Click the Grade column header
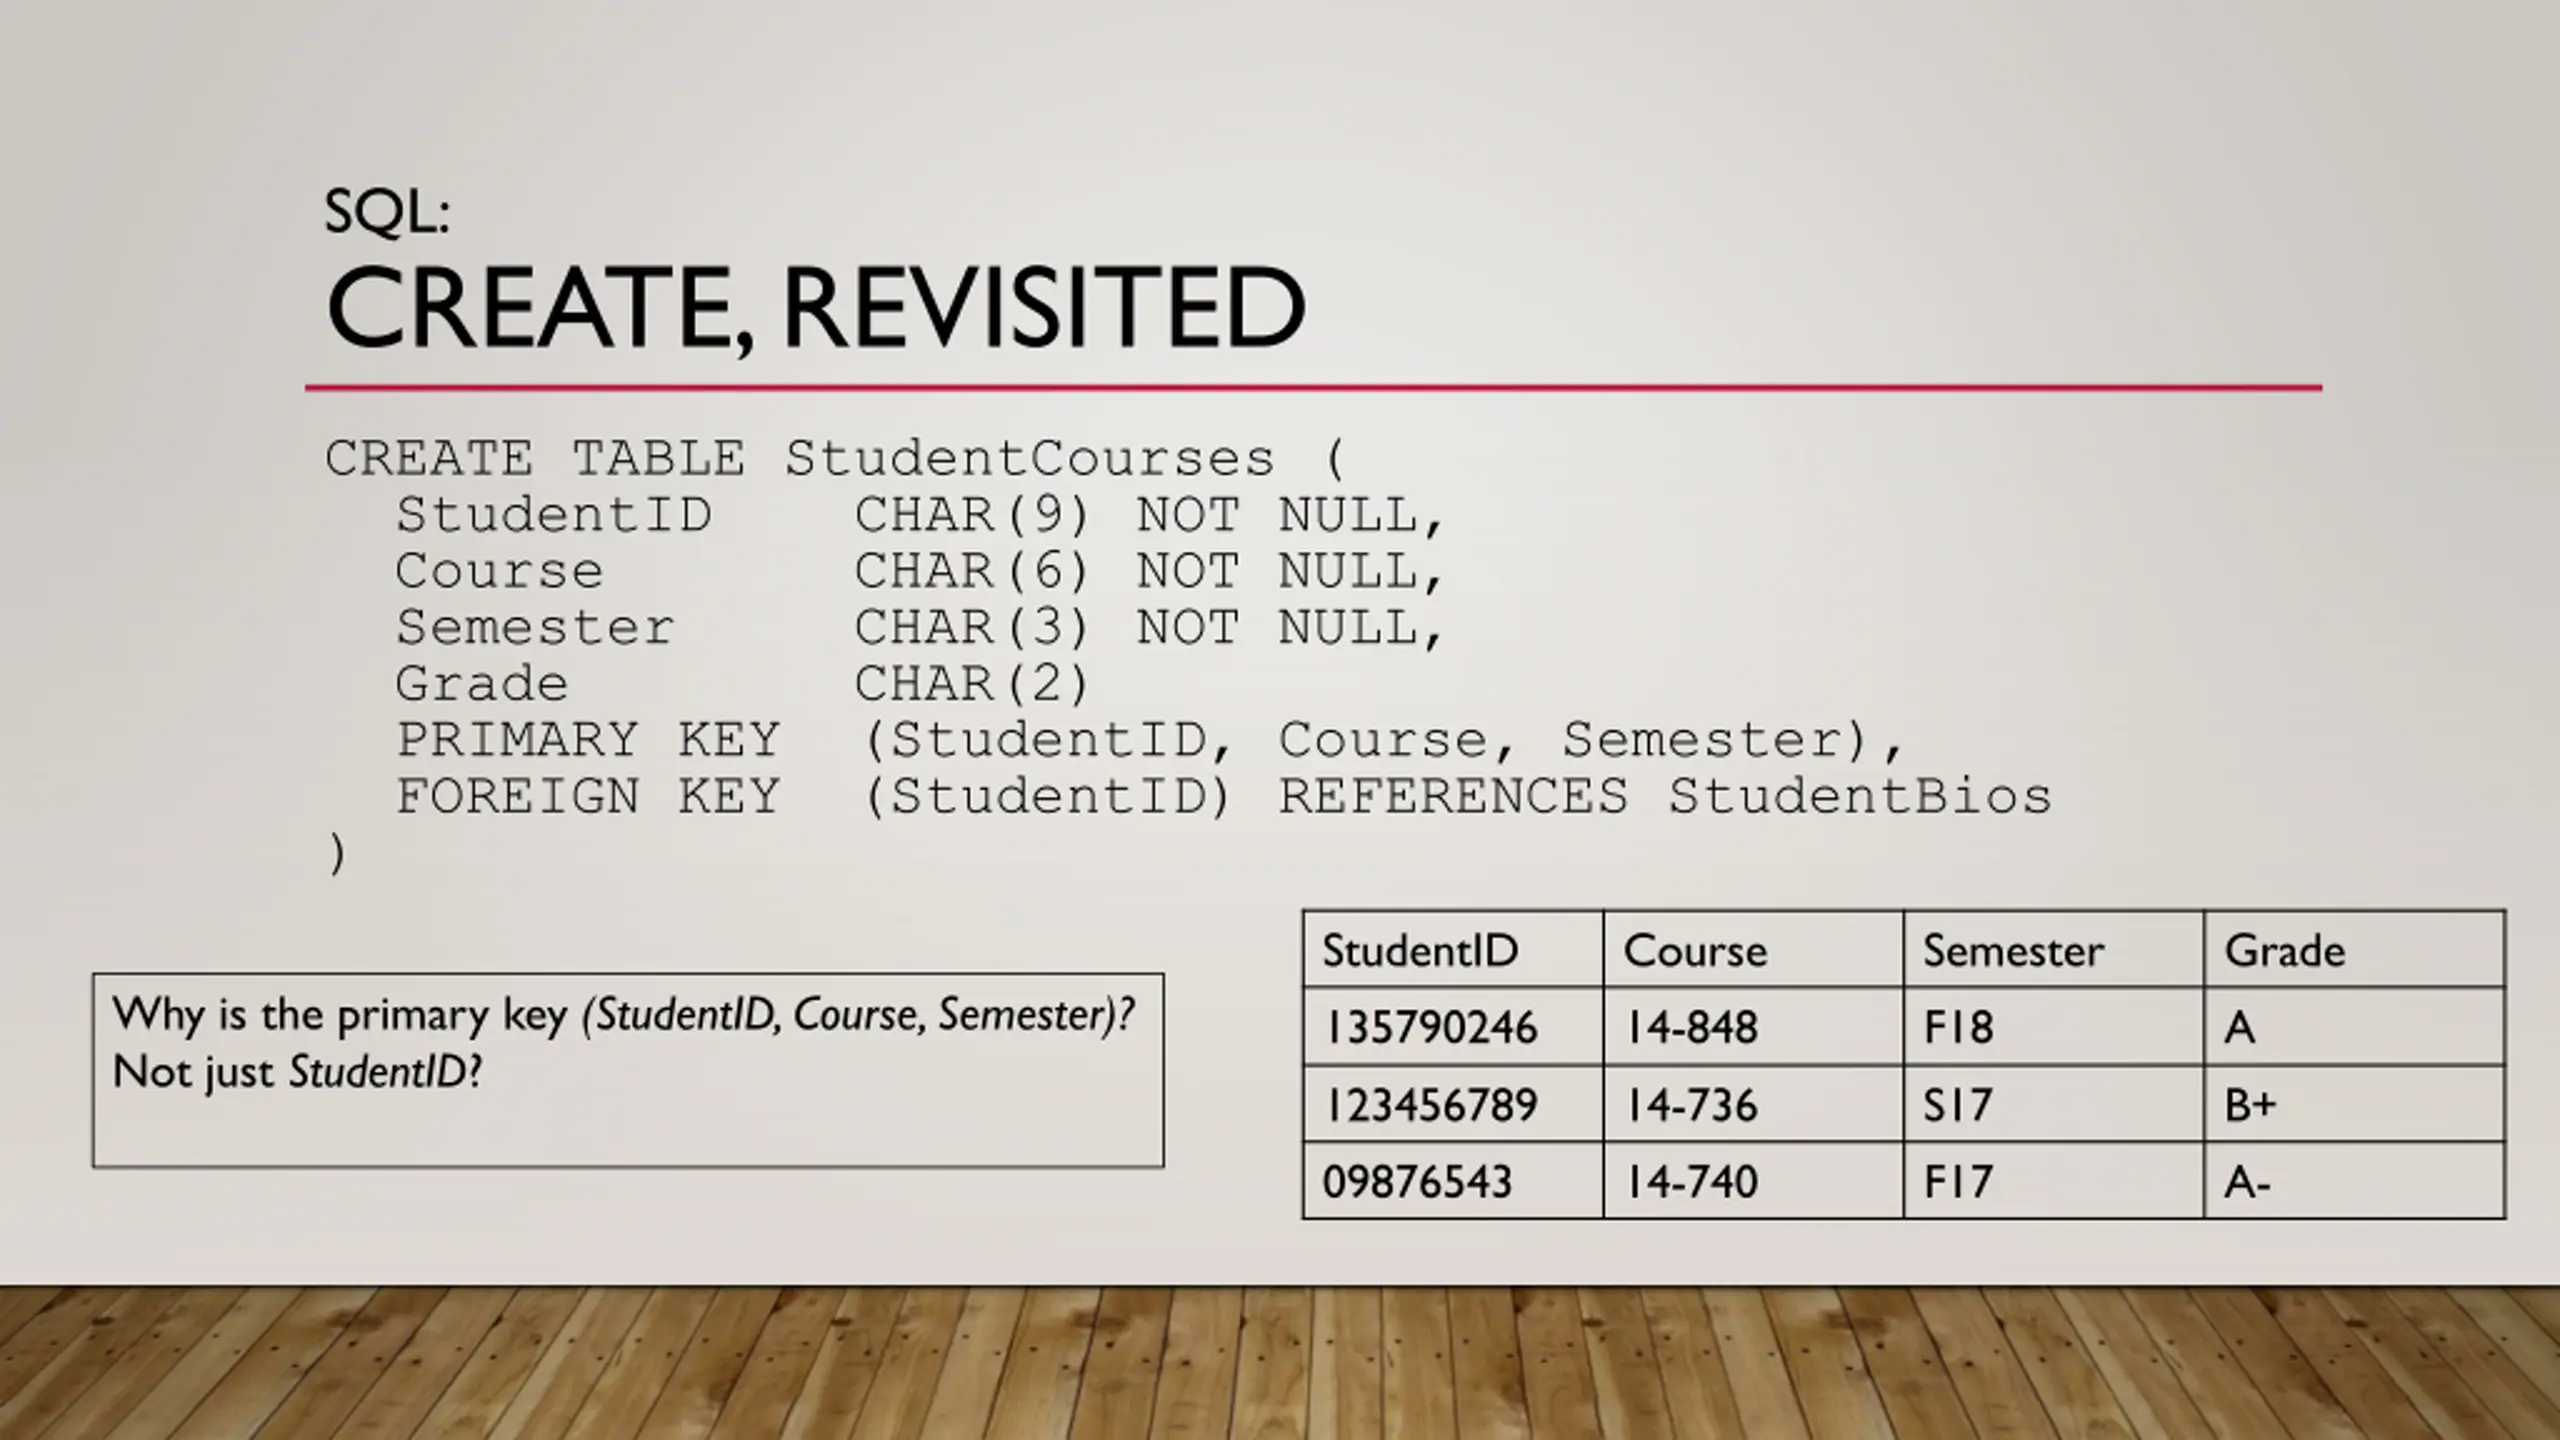This screenshot has height=1440, width=2560. [2284, 950]
